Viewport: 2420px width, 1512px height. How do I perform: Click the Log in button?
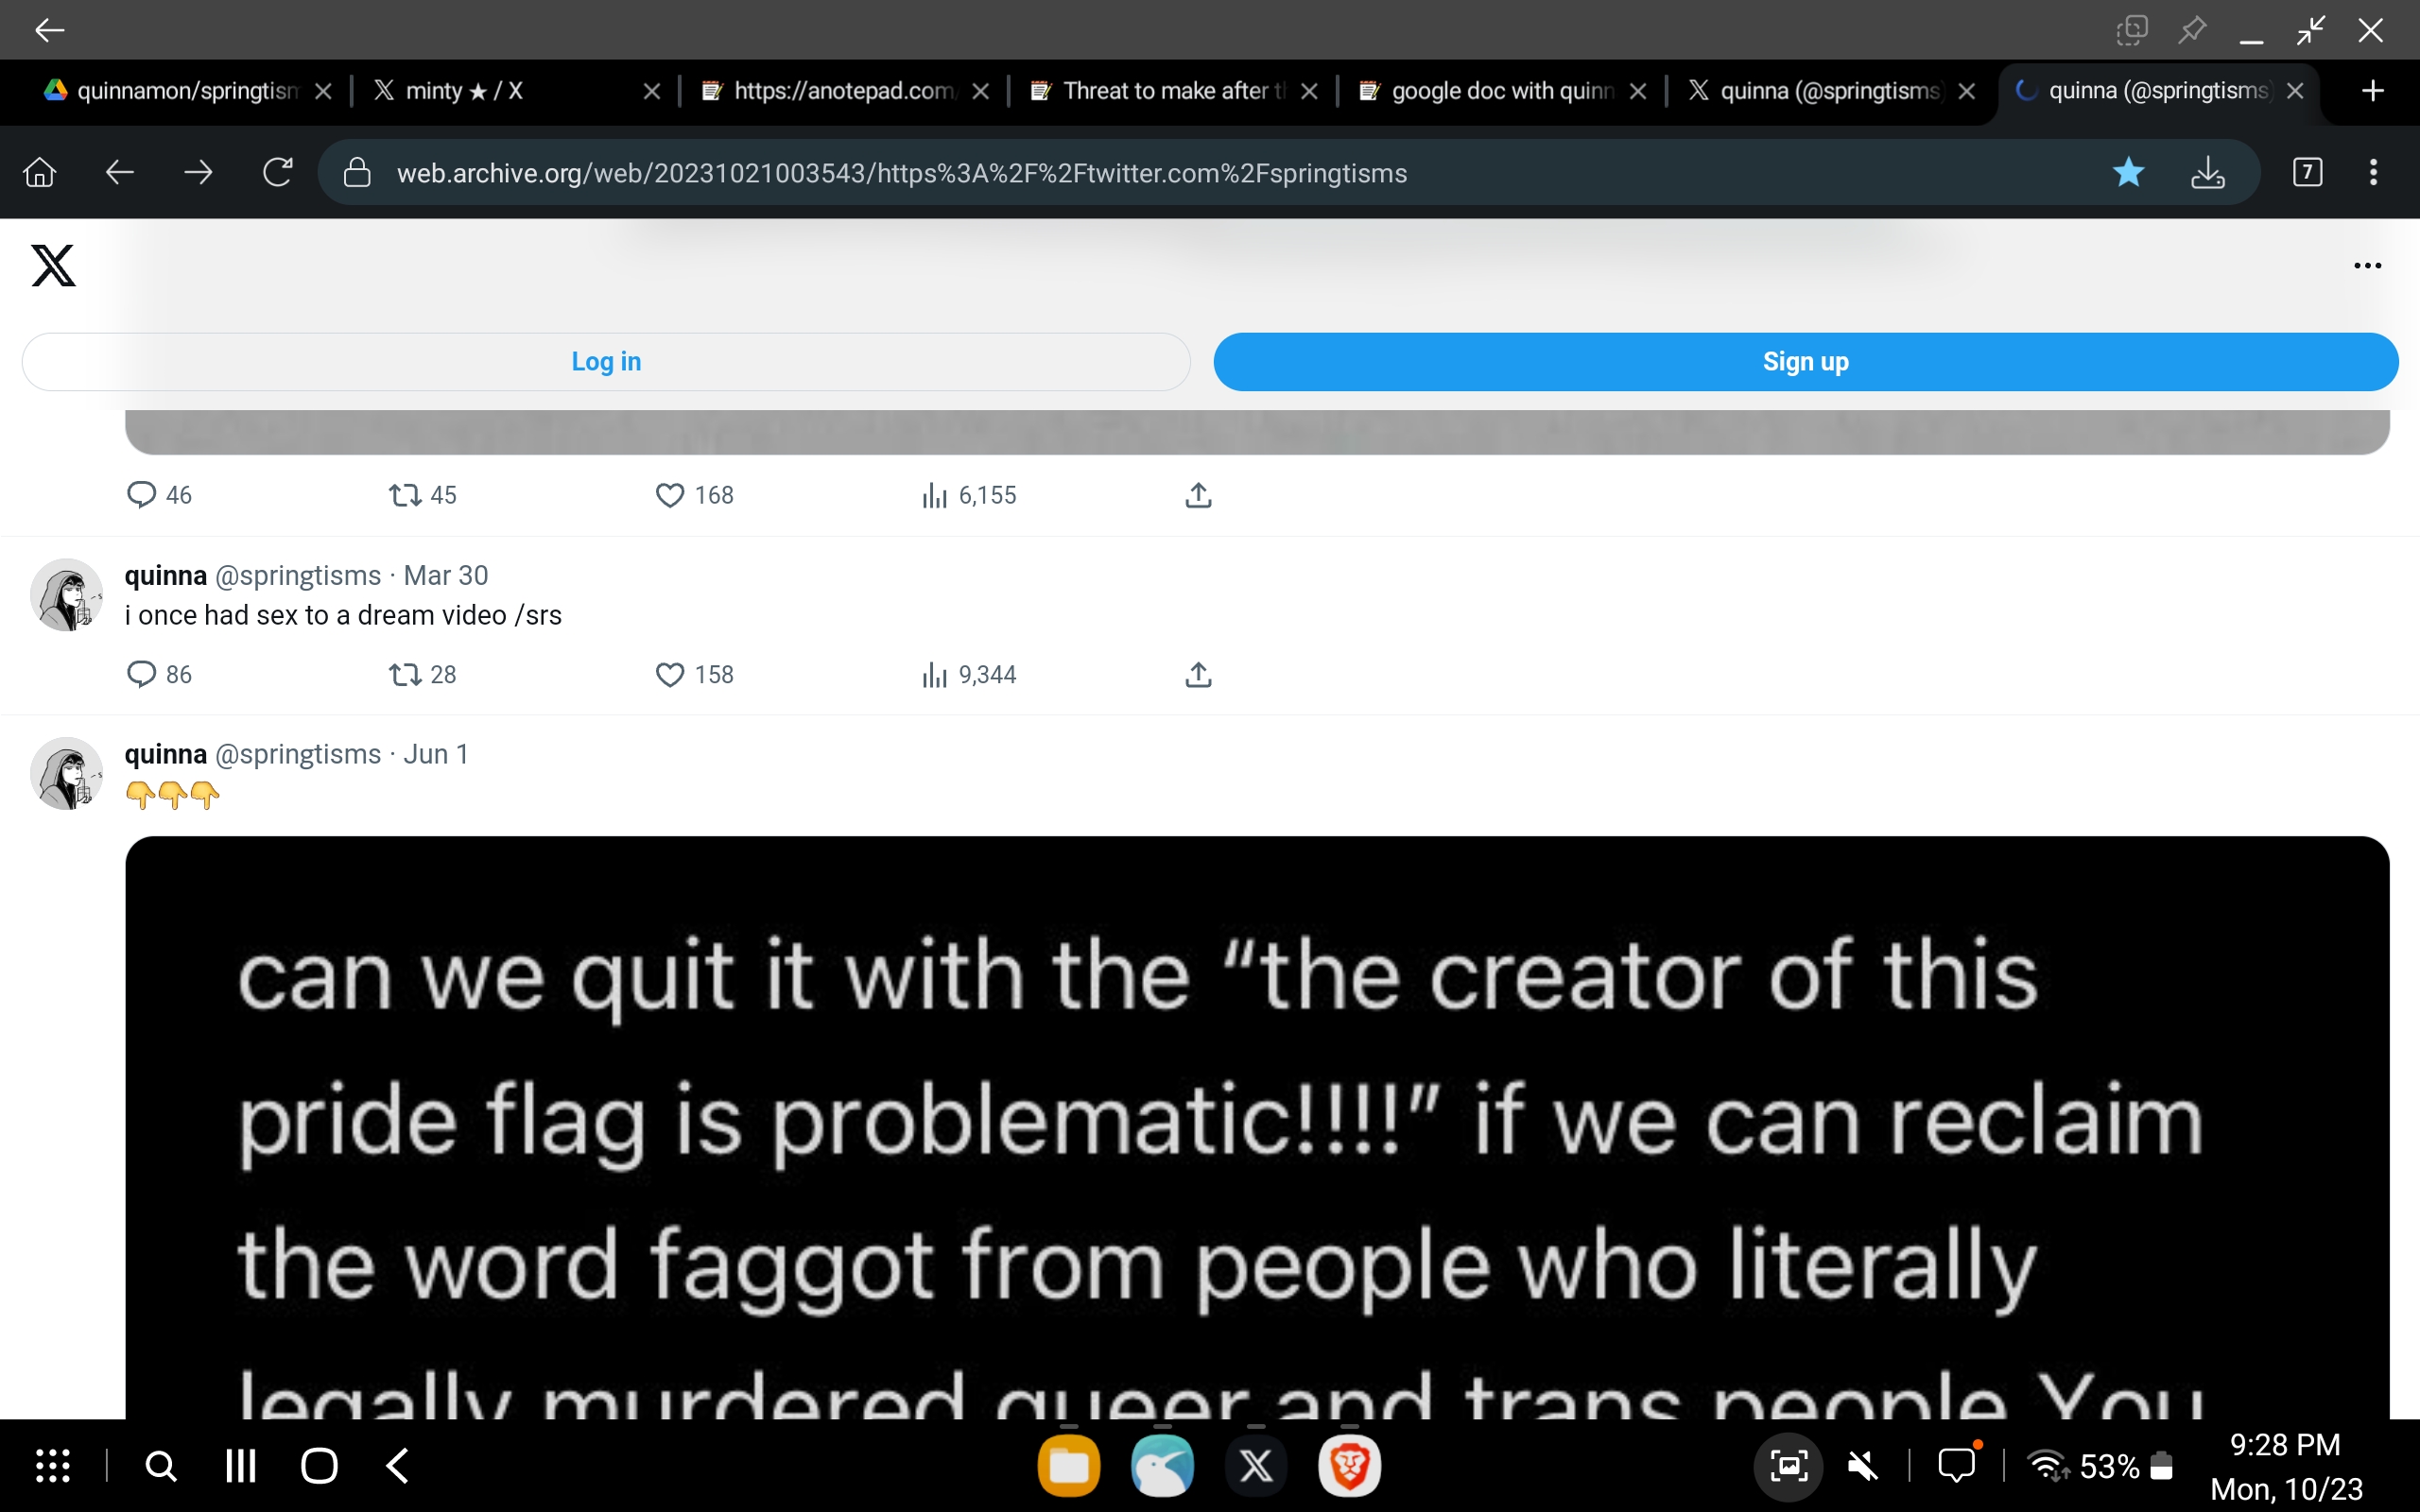click(605, 362)
